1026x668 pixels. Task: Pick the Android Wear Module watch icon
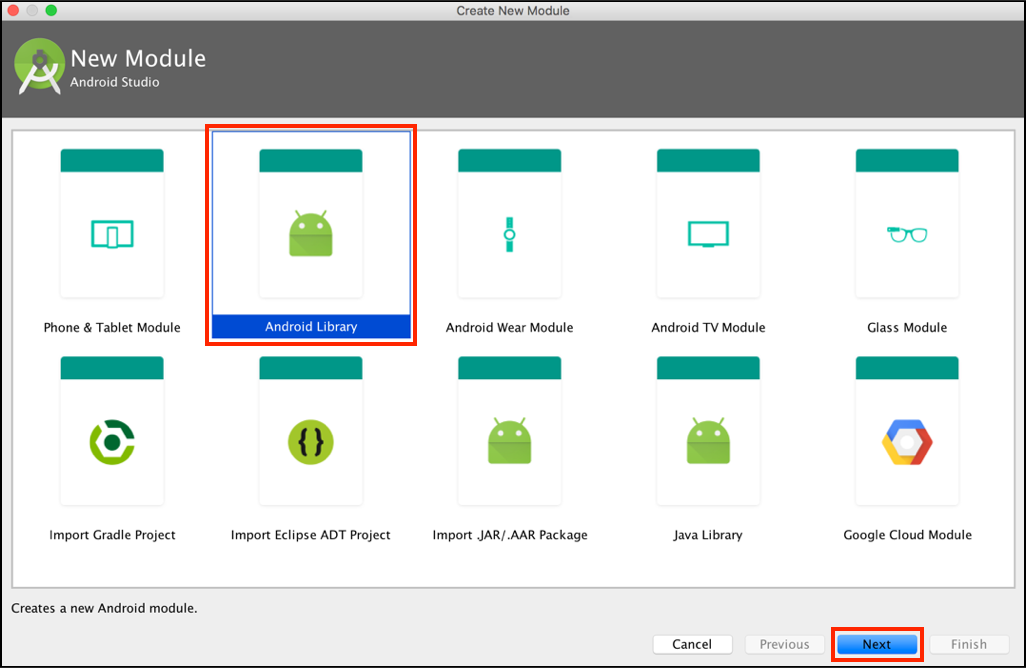coord(509,234)
